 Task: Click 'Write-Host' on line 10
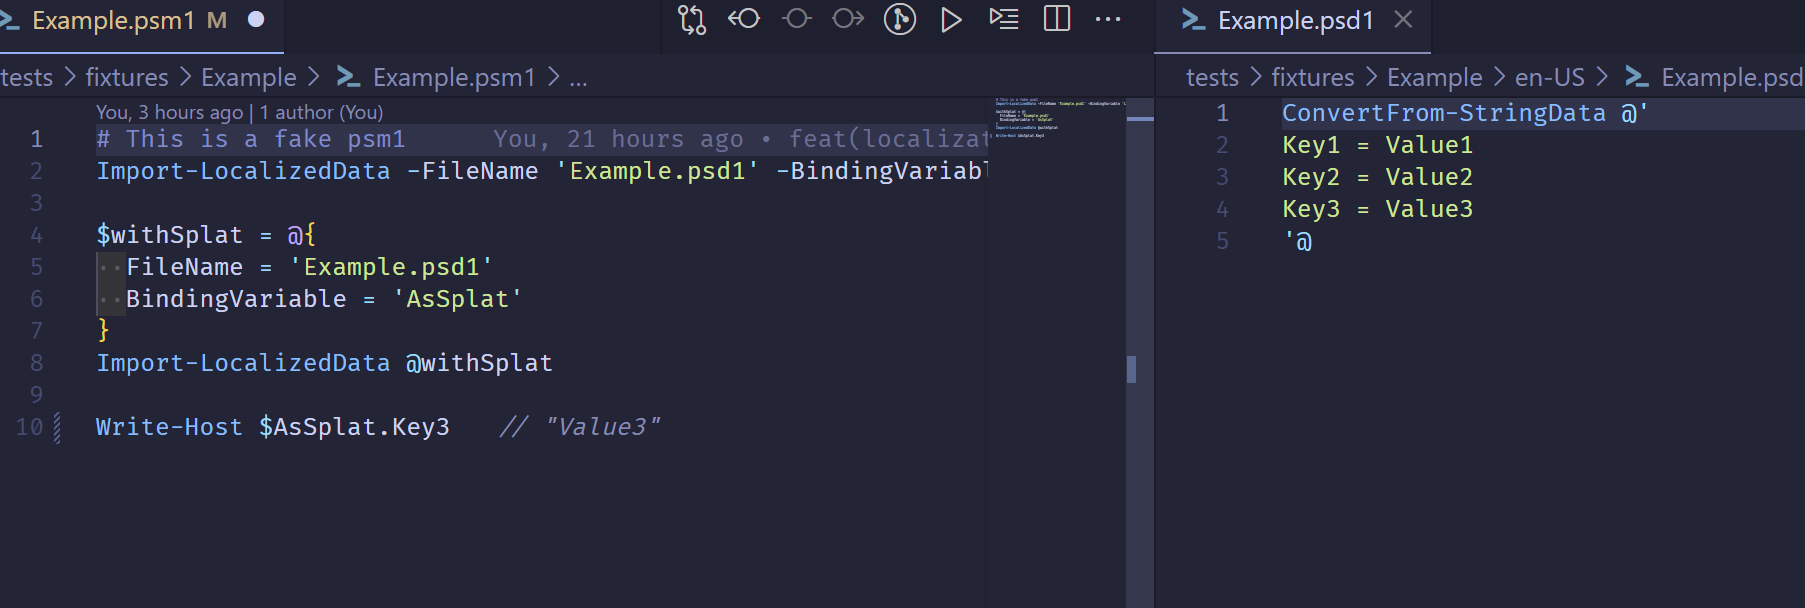[169, 427]
